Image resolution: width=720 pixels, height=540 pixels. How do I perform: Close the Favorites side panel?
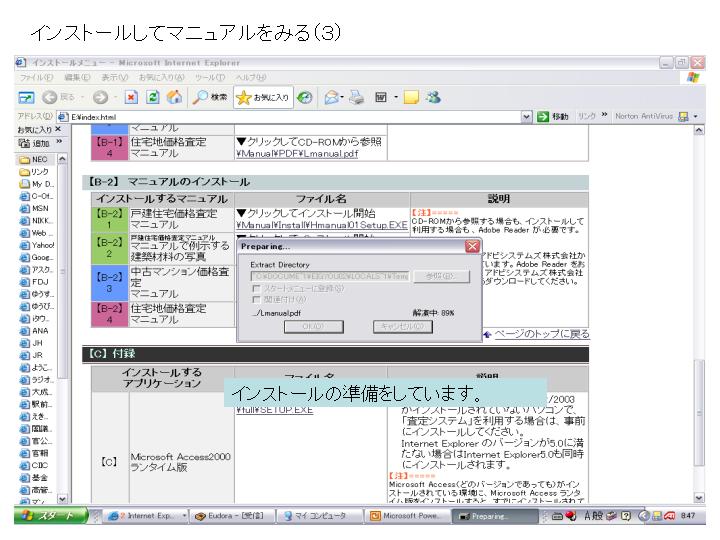click(x=58, y=129)
